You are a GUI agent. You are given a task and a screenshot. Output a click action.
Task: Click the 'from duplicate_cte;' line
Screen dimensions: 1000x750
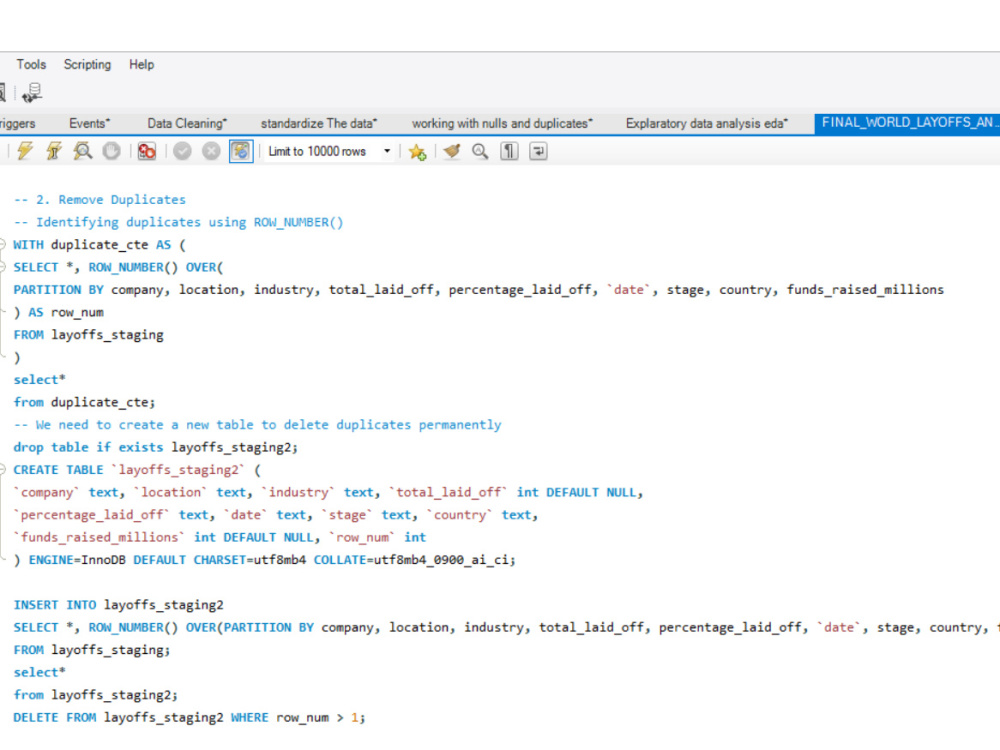pos(84,402)
